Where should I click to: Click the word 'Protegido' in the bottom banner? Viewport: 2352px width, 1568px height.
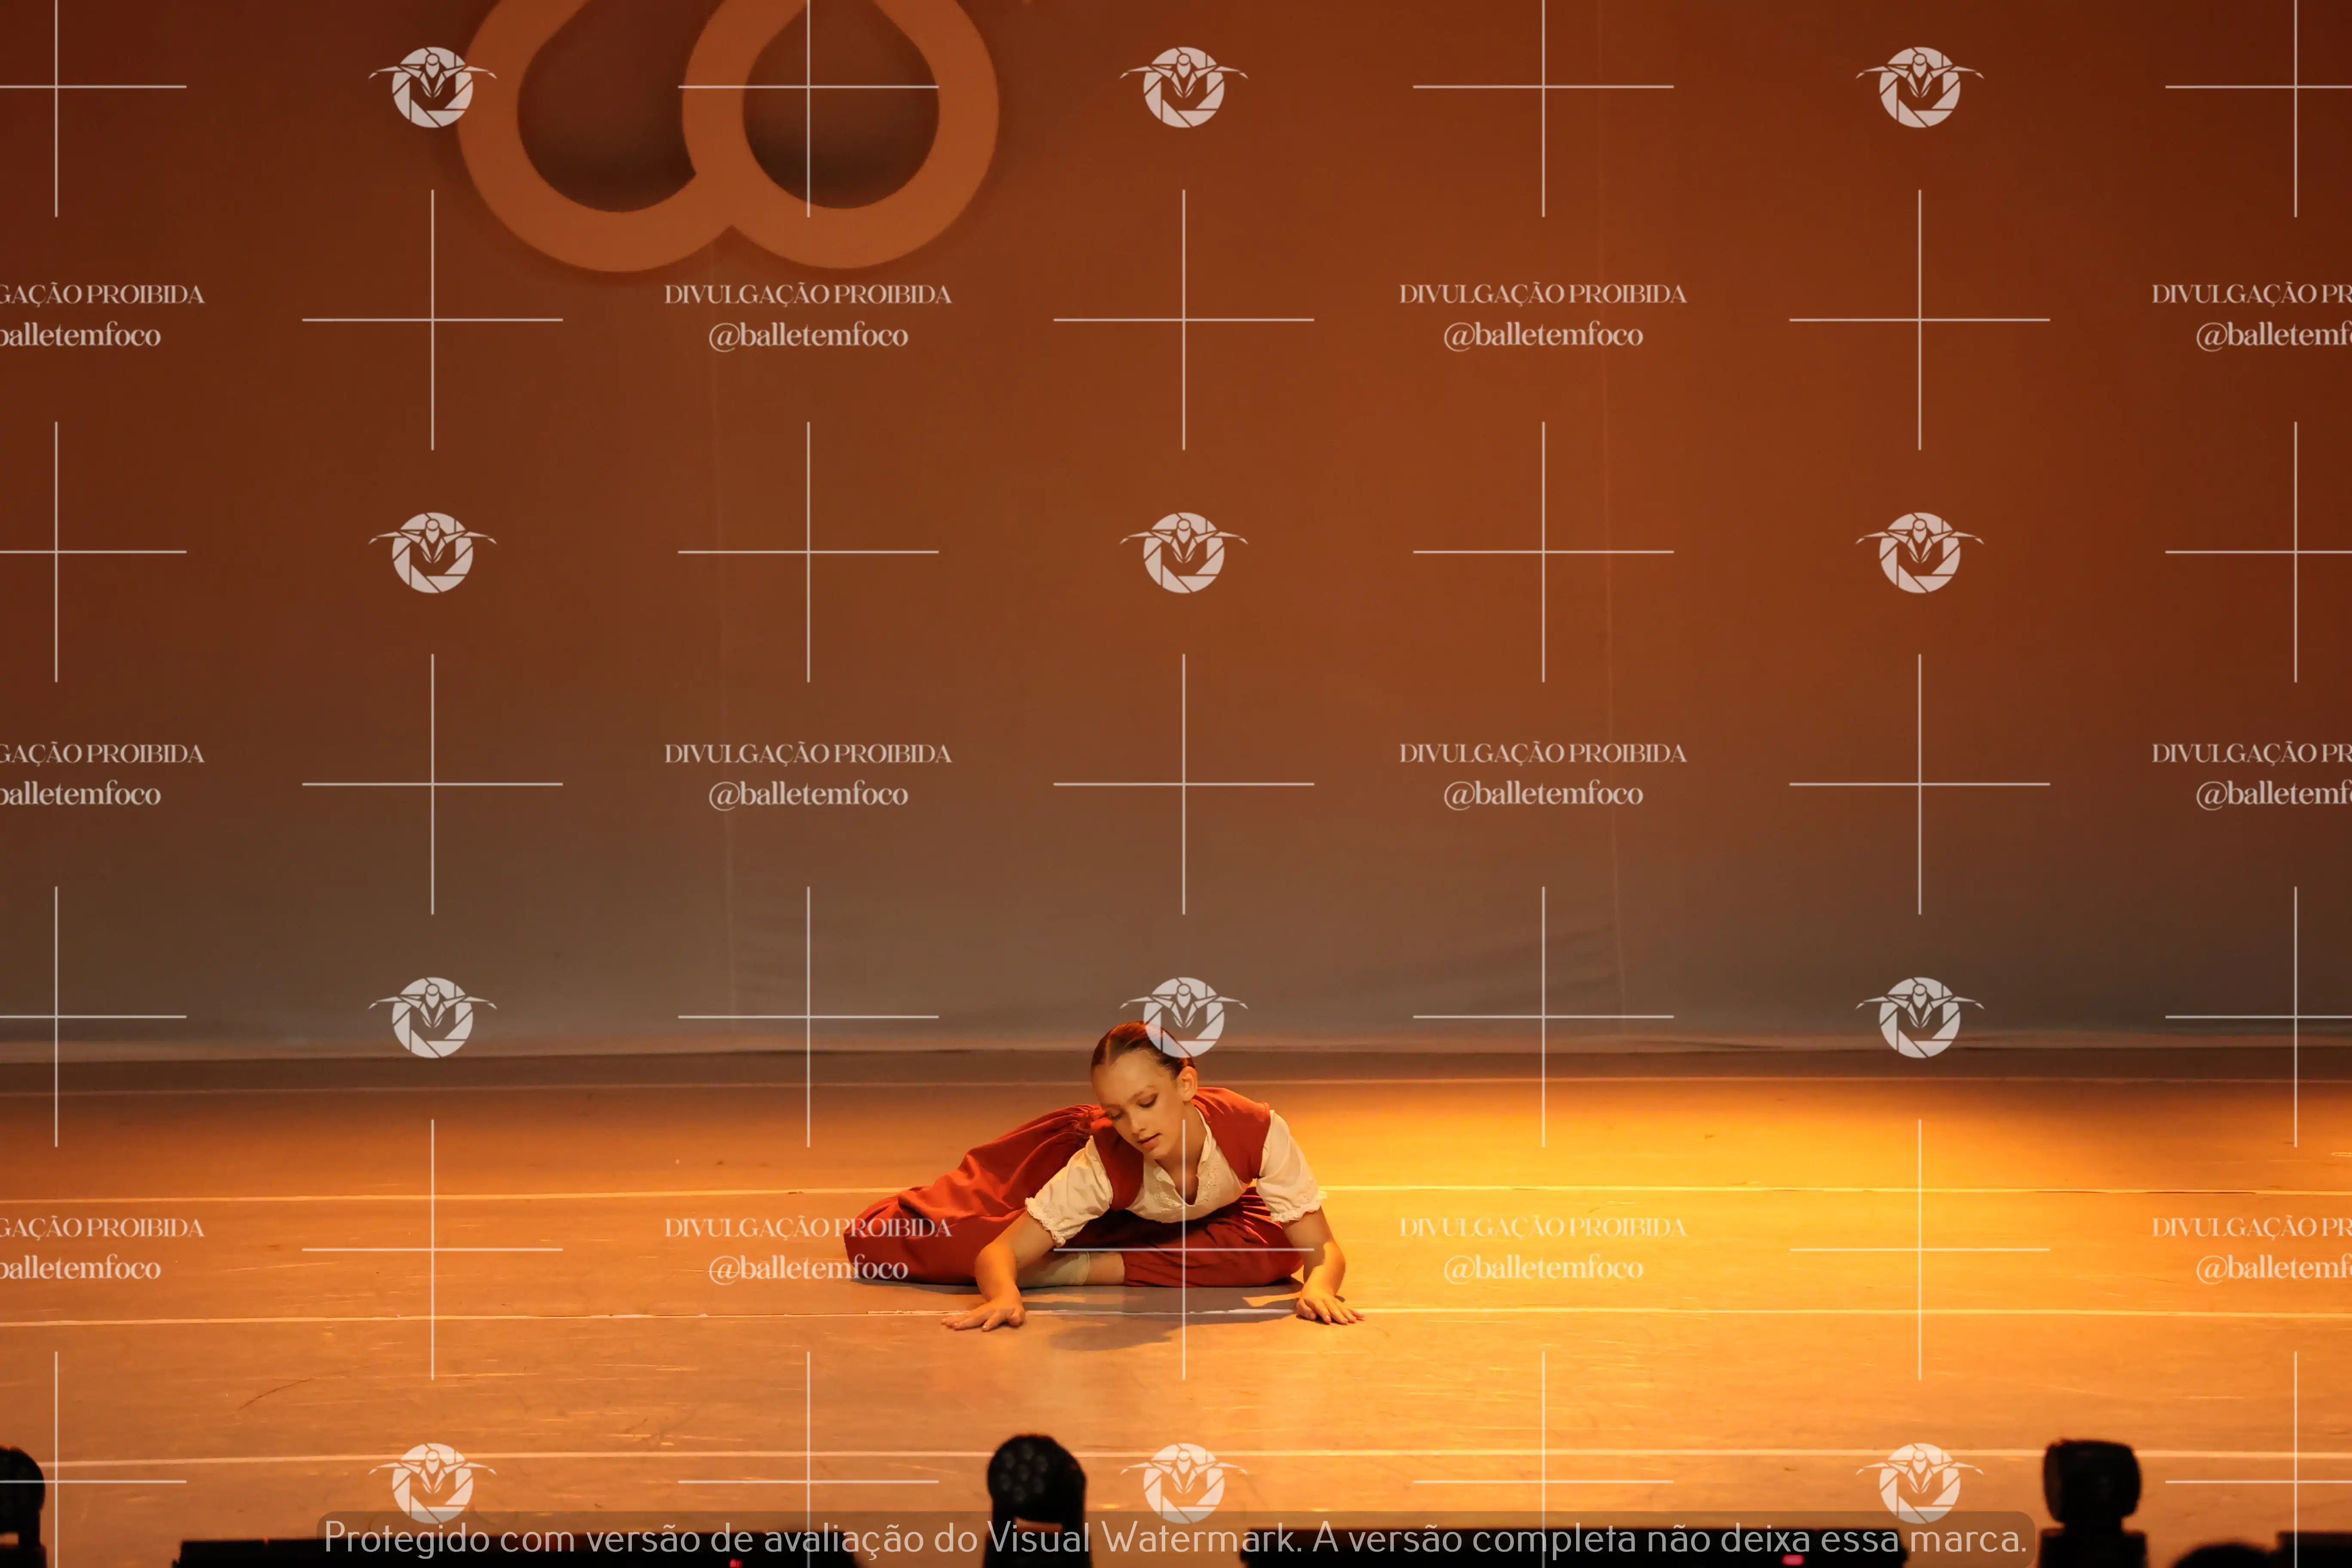(407, 1538)
